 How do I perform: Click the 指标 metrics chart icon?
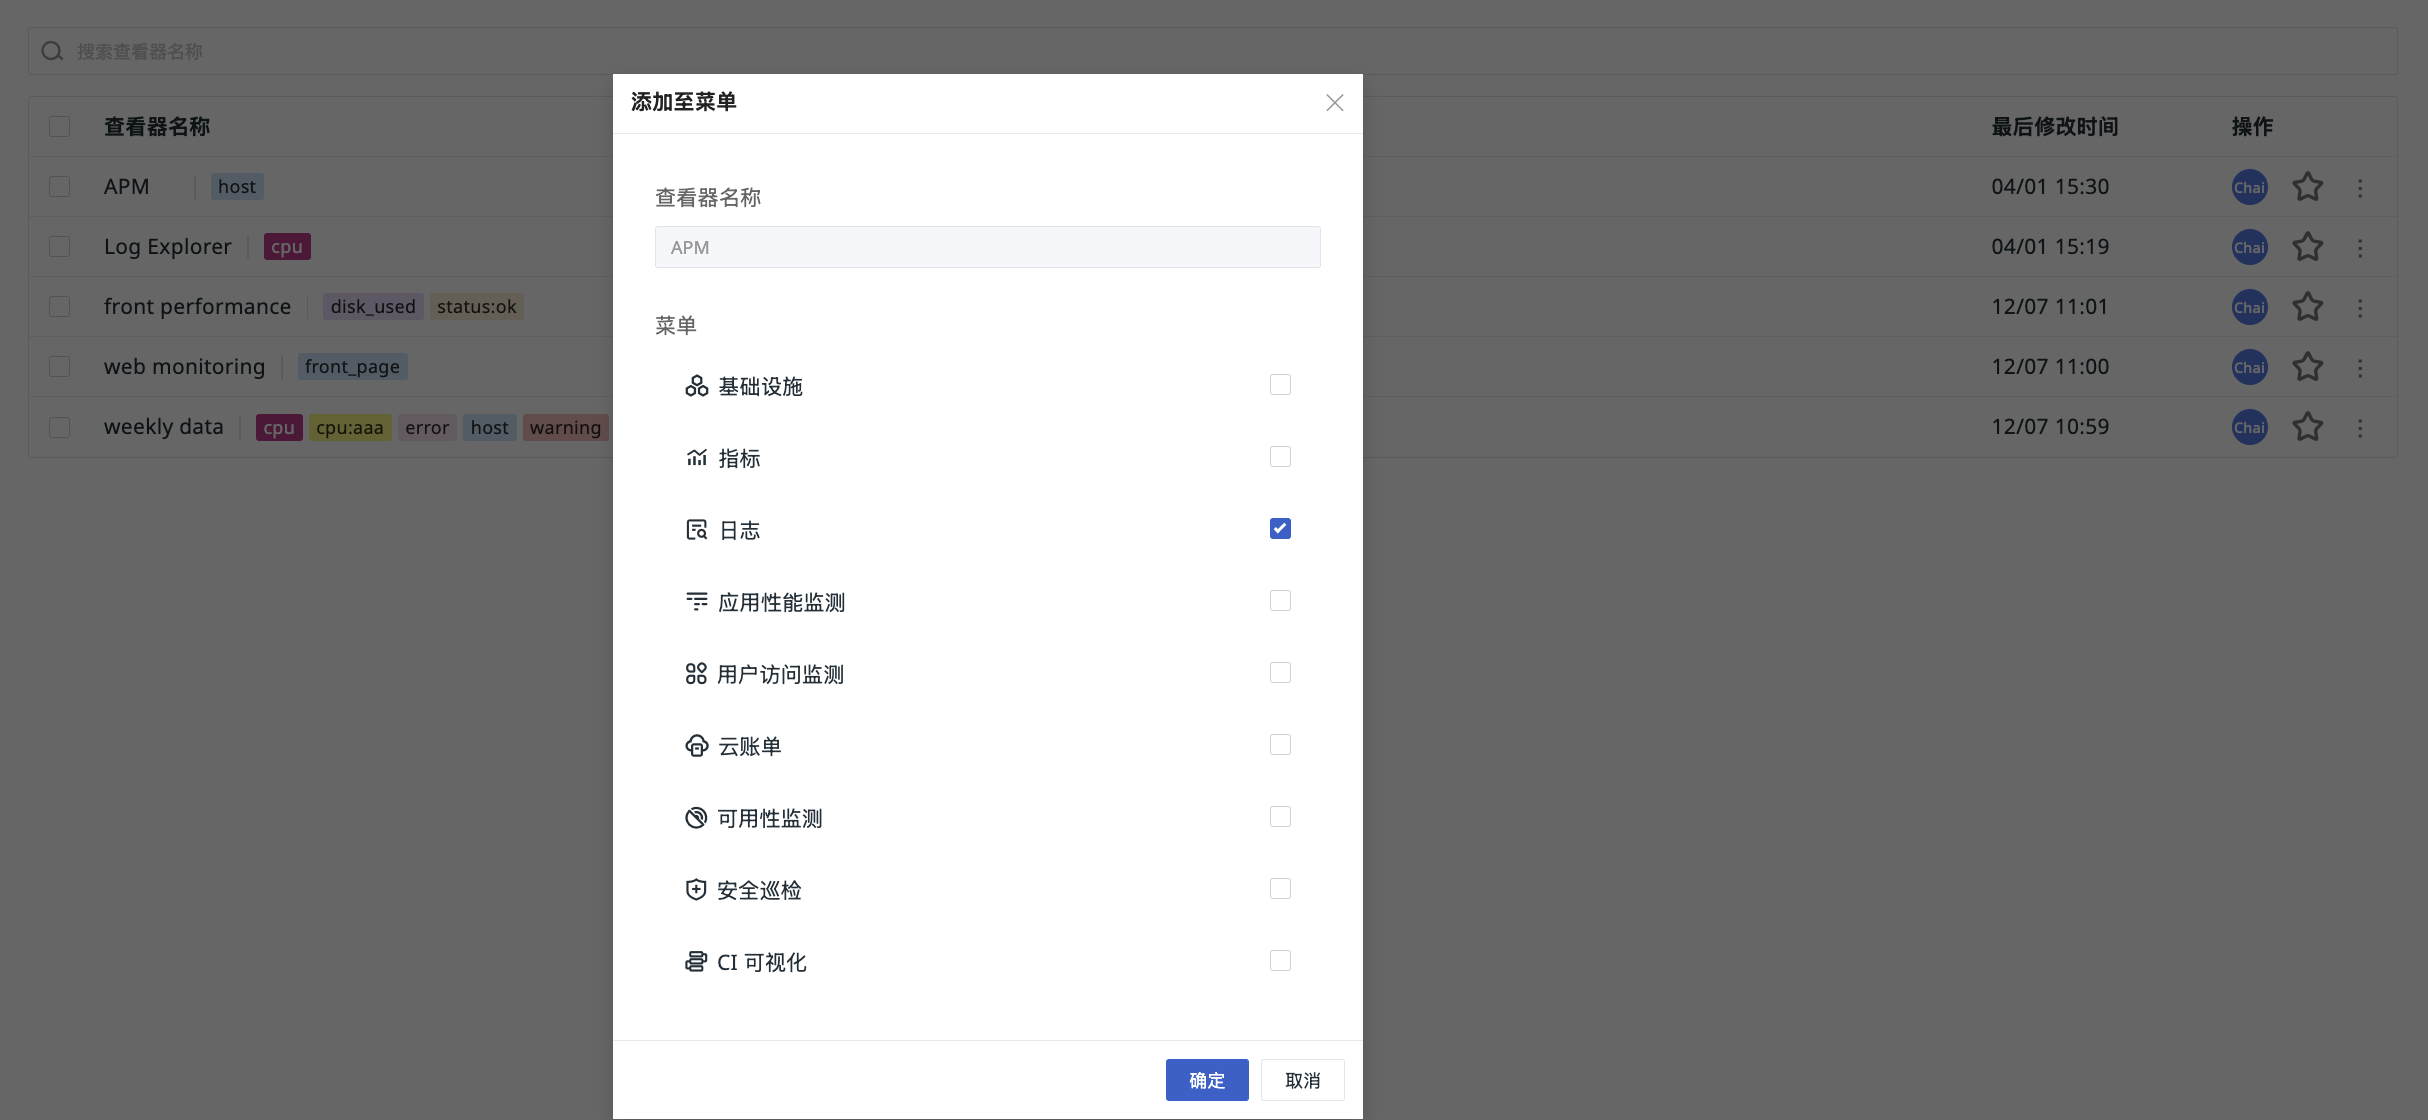click(696, 458)
